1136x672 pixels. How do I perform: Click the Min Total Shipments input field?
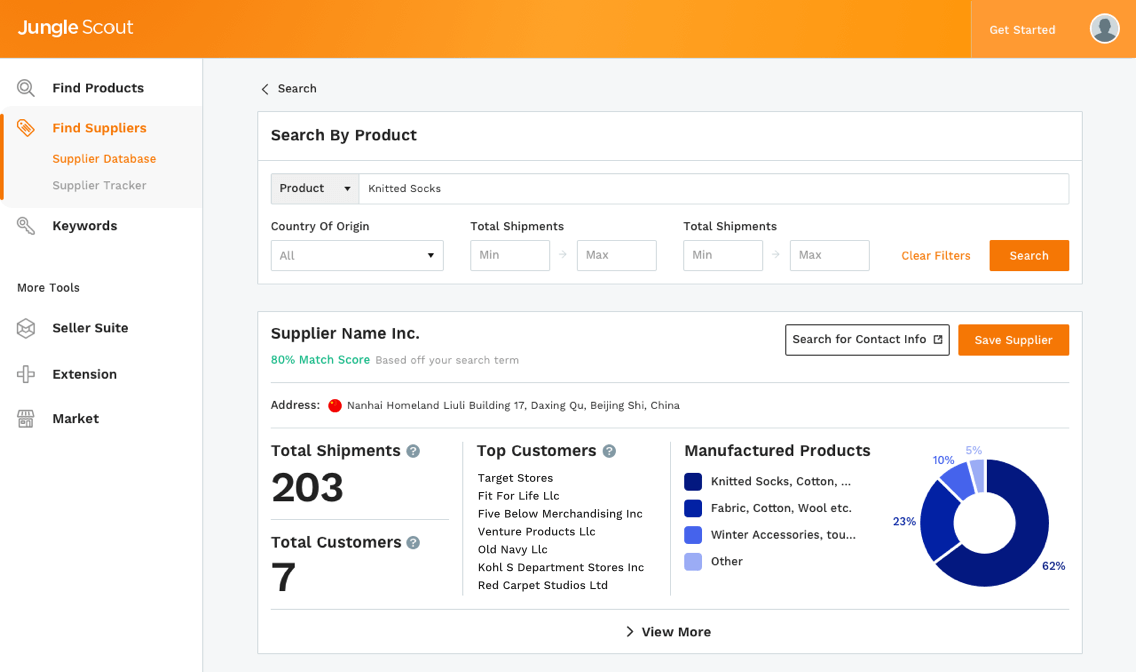point(510,255)
